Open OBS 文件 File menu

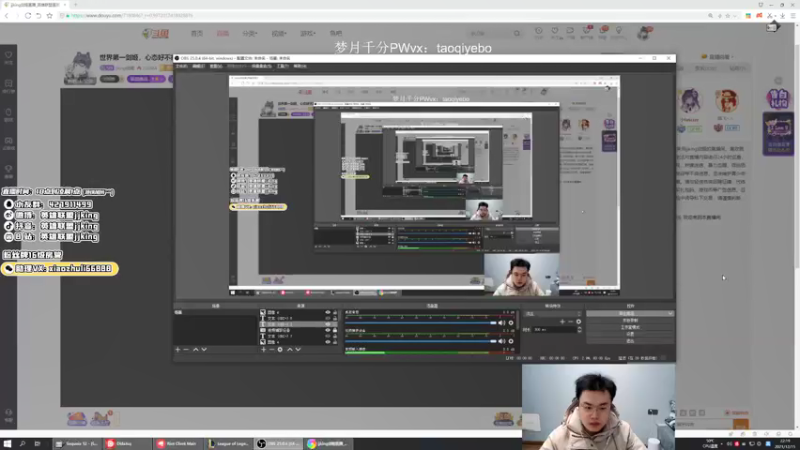pyautogui.click(x=182, y=66)
